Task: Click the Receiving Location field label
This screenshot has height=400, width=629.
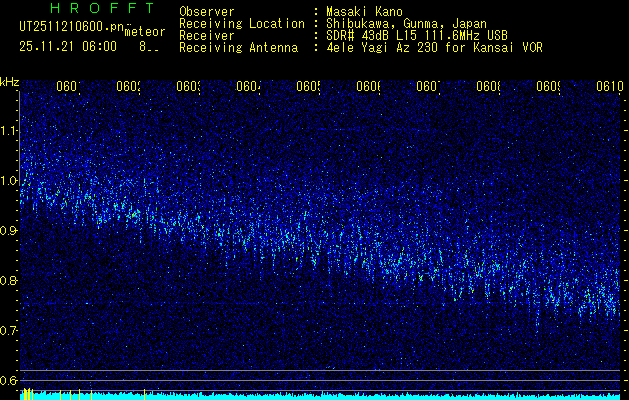Action: [241, 24]
